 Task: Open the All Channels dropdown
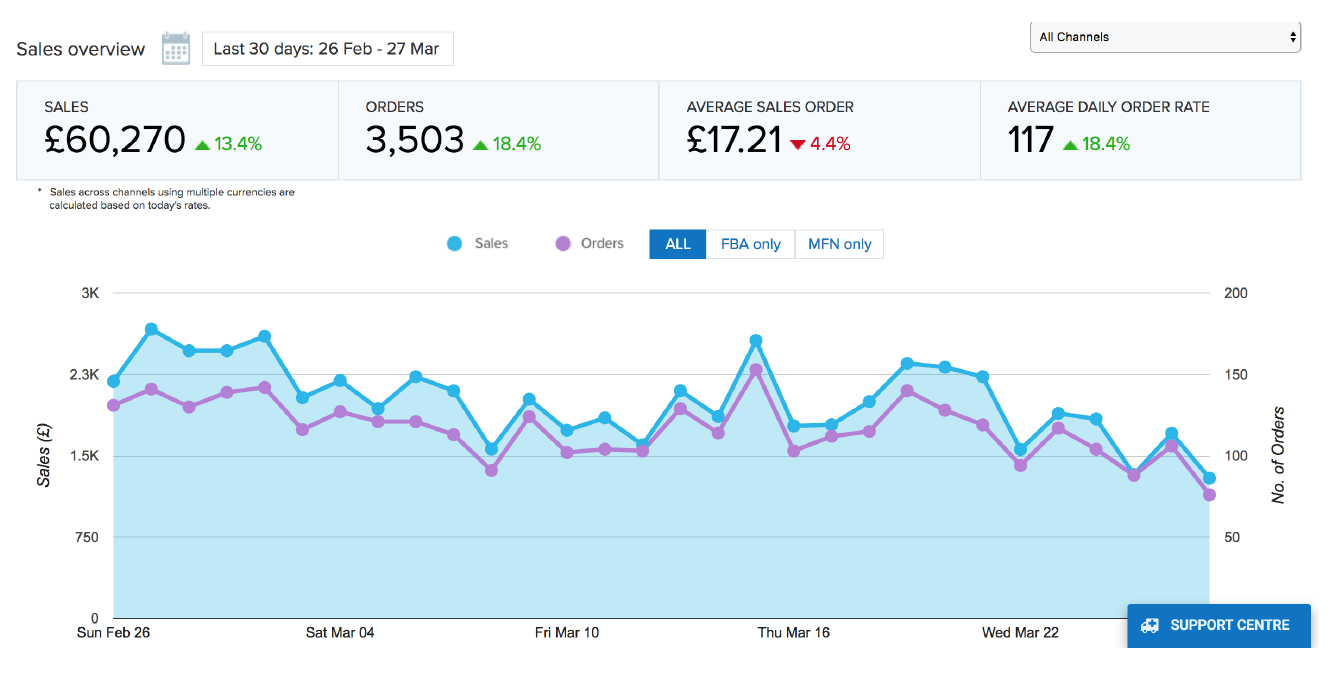tap(1164, 37)
